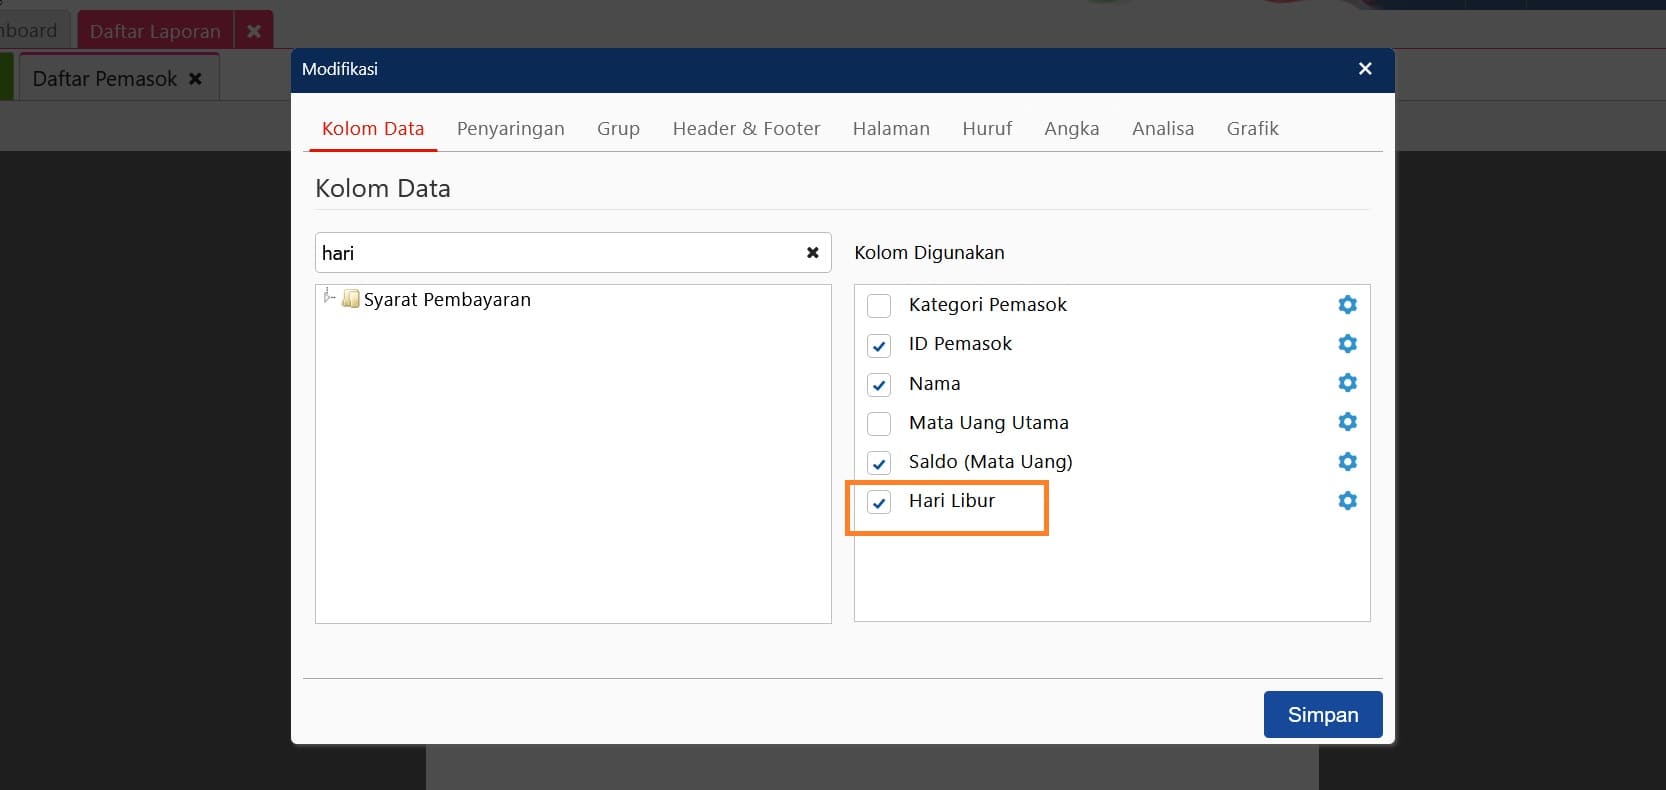Expand the Syarat Pembayaran tree node
The image size is (1666, 790).
[x=328, y=297]
